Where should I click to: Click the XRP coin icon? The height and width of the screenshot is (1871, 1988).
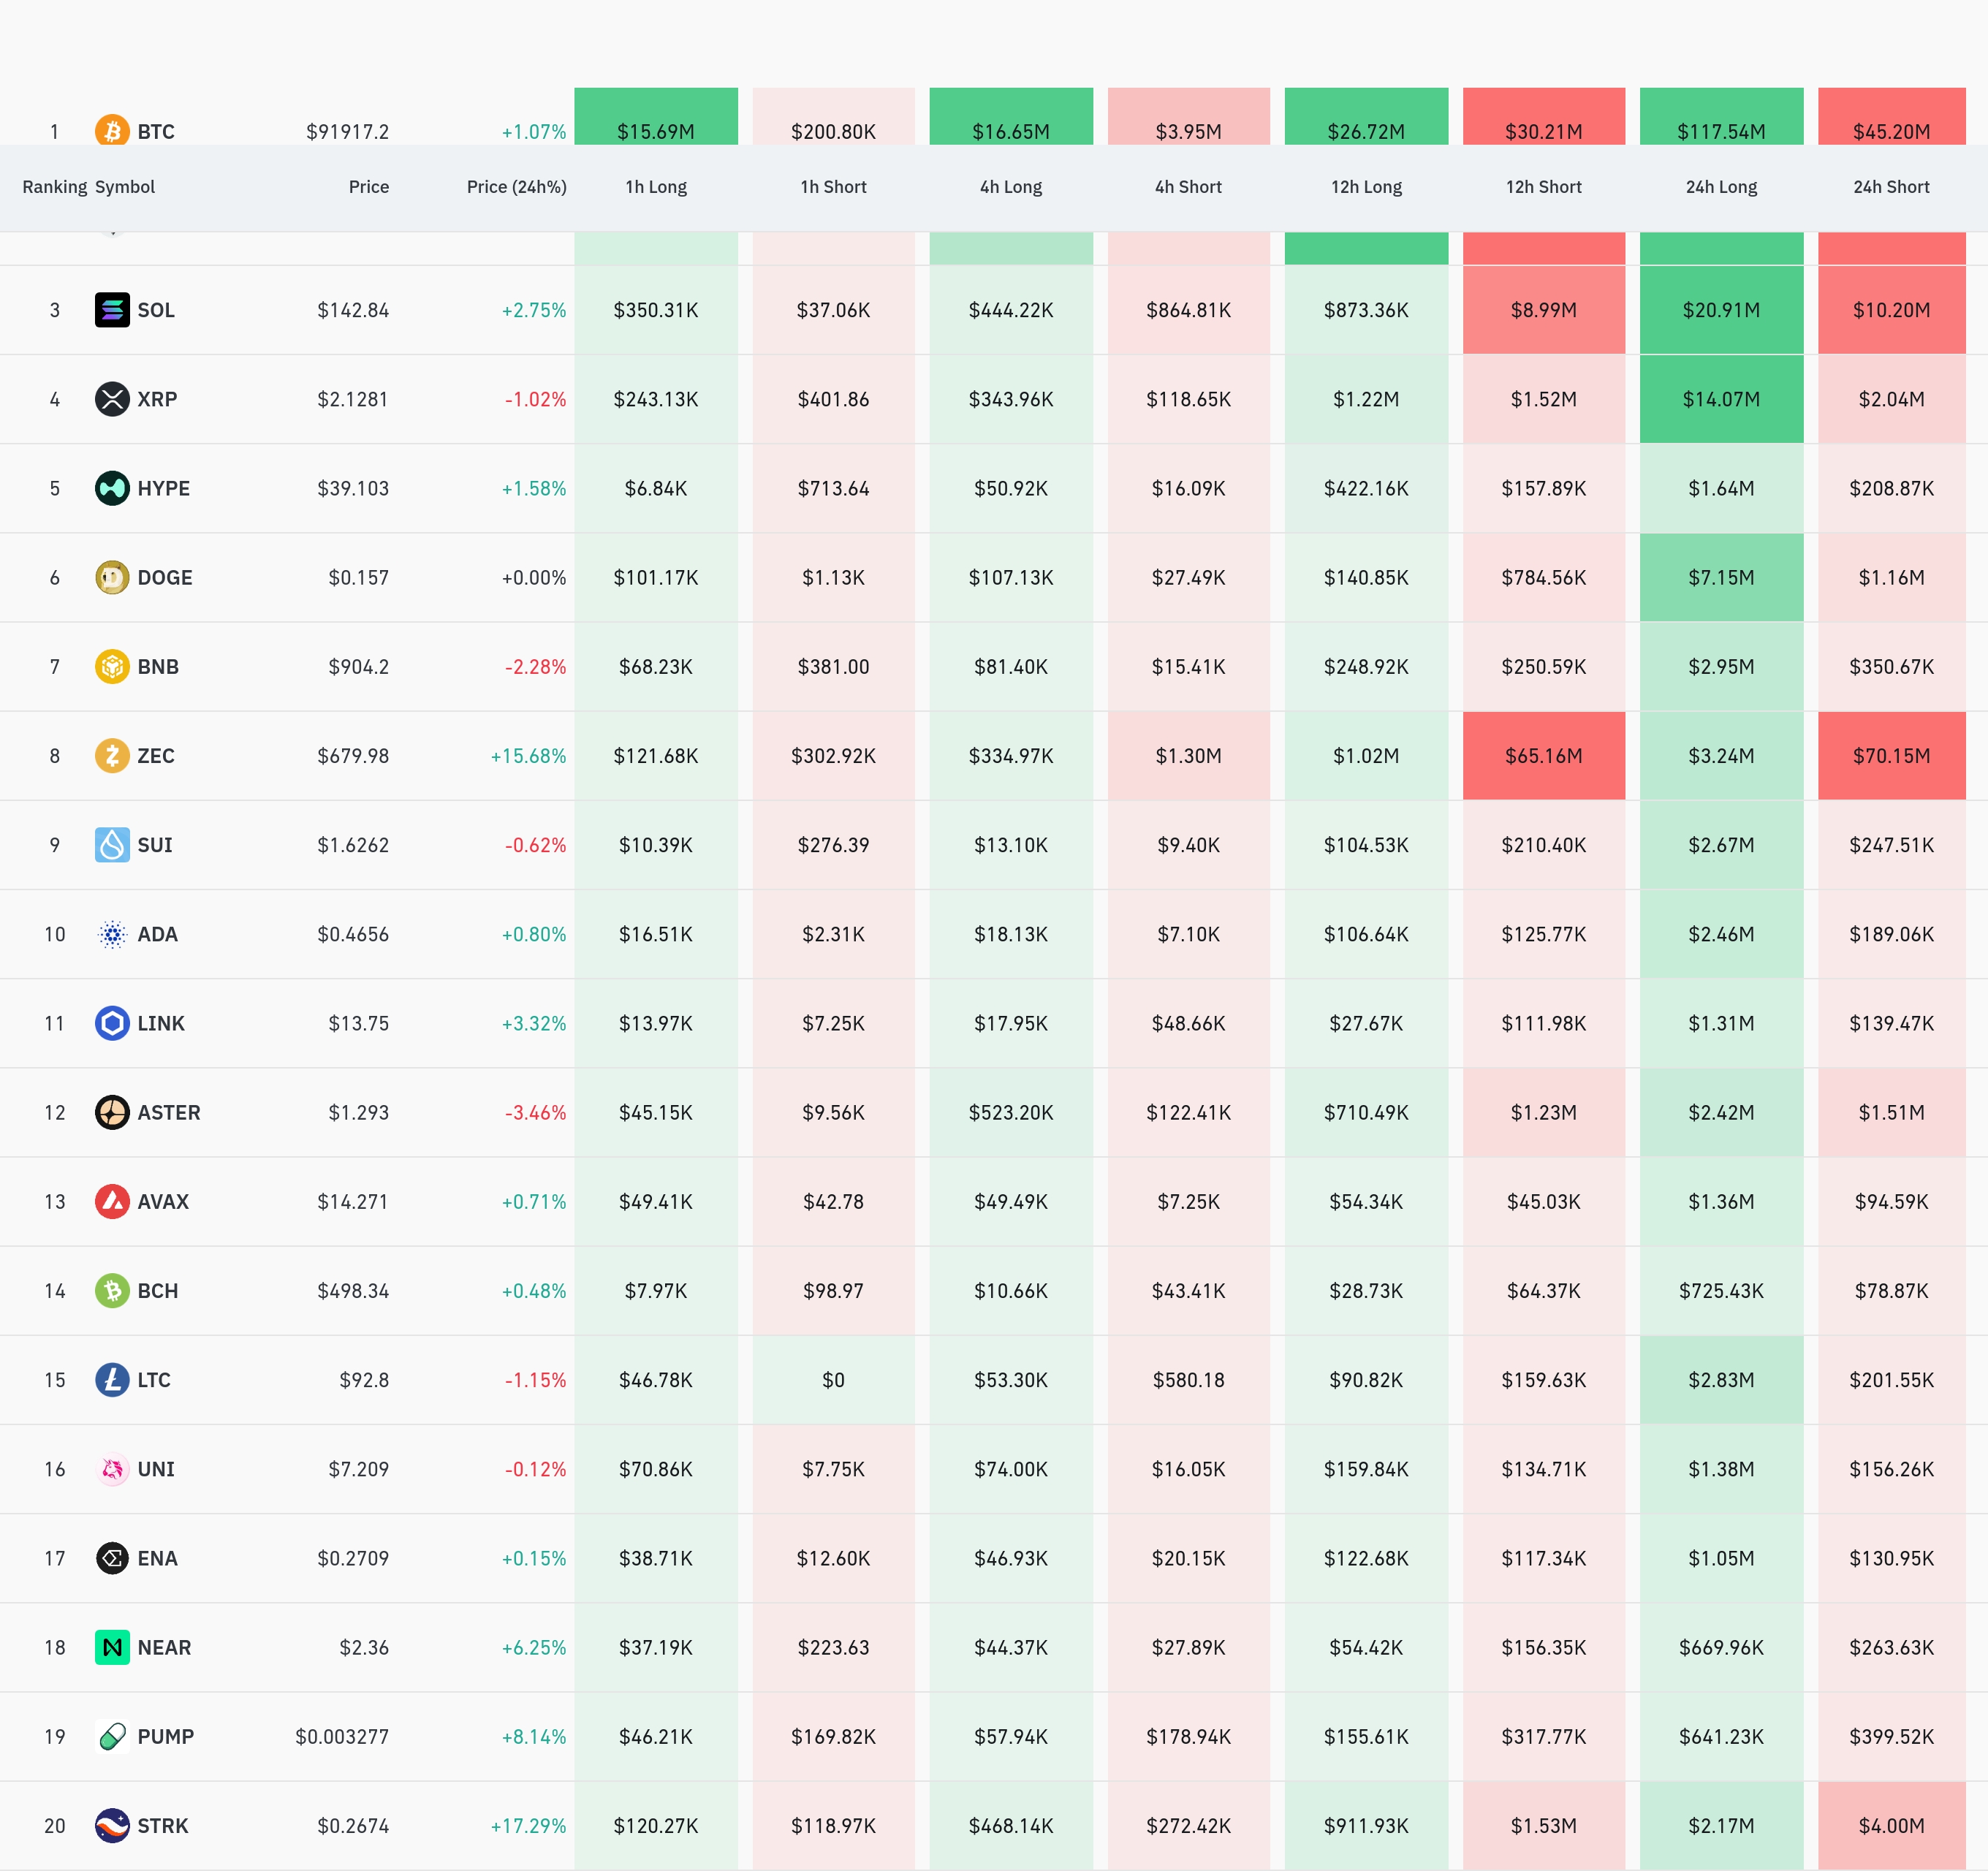click(112, 399)
